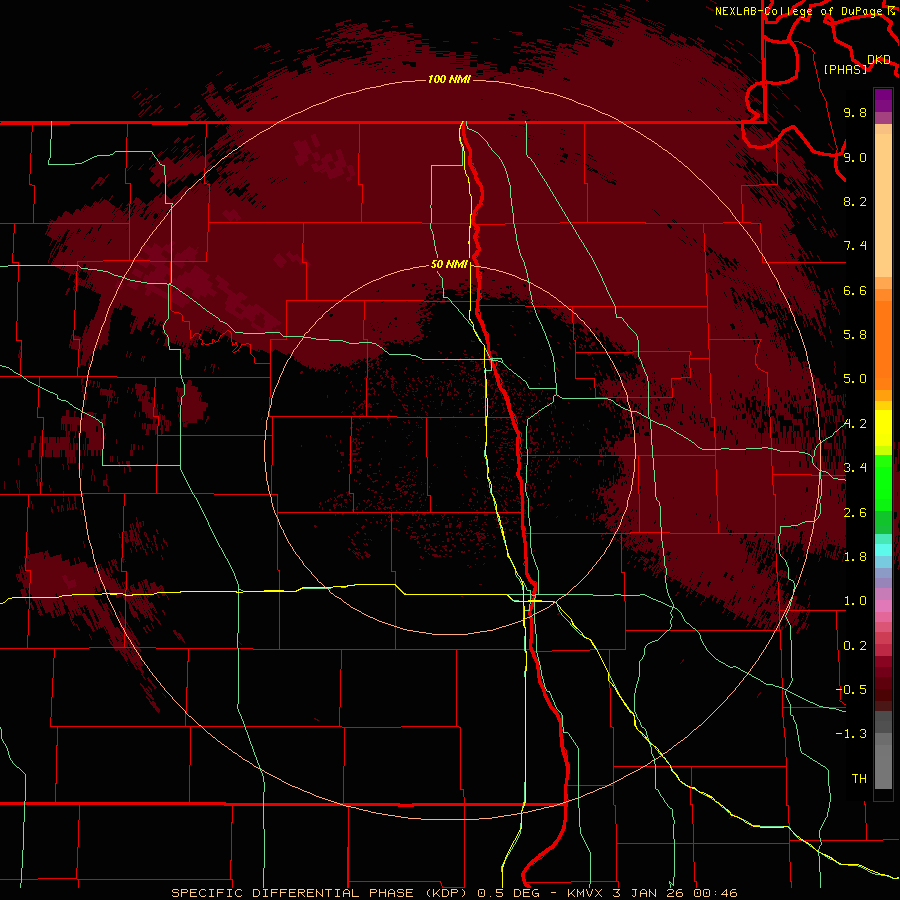Viewport: 900px width, 900px height.
Task: Click the 5.8 scale value
Action: click(855, 335)
